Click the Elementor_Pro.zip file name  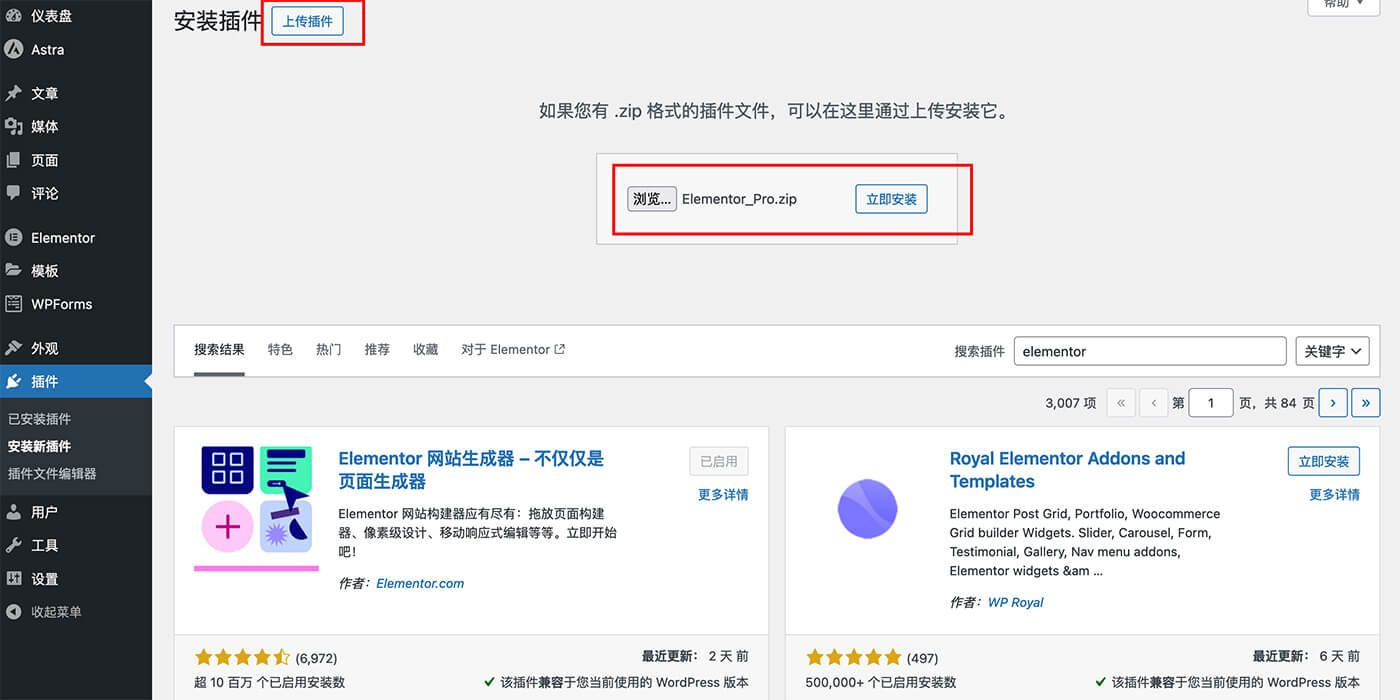[739, 199]
